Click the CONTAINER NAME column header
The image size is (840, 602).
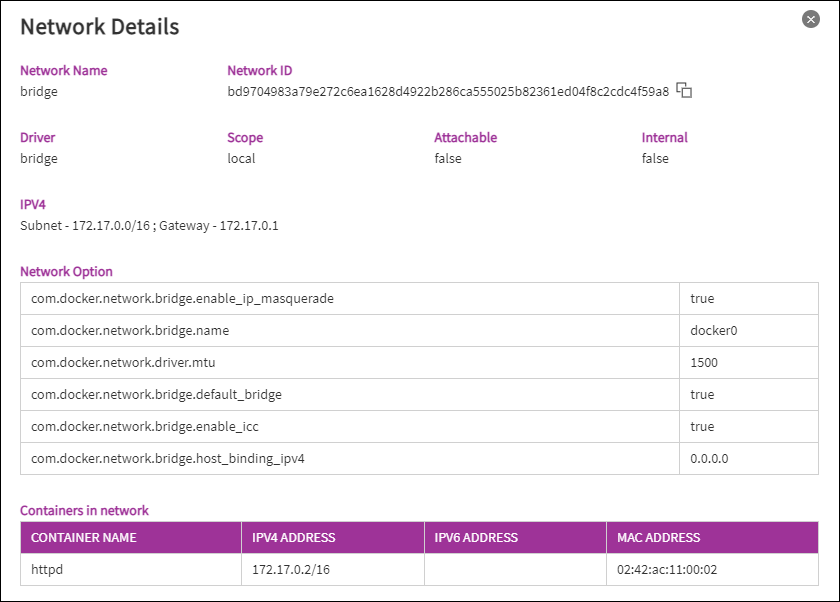(84, 538)
